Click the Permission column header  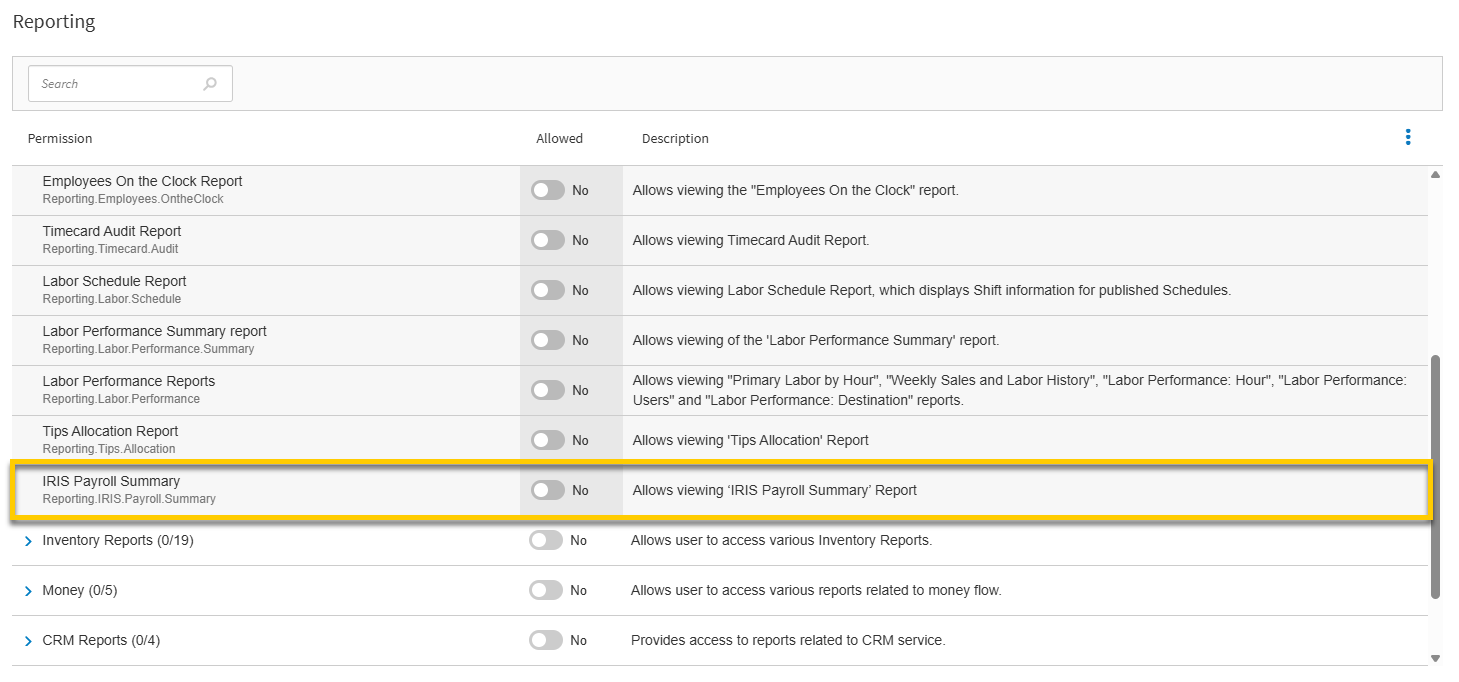pos(59,139)
